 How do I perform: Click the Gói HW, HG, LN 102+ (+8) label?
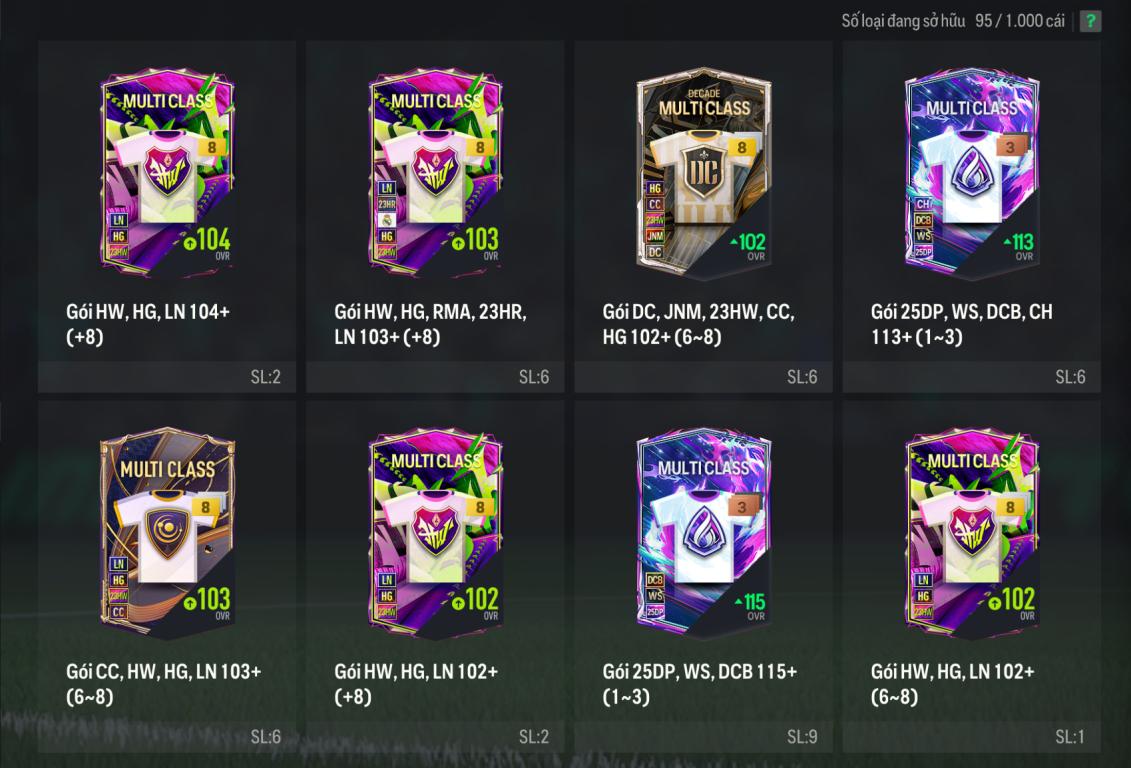coord(416,684)
